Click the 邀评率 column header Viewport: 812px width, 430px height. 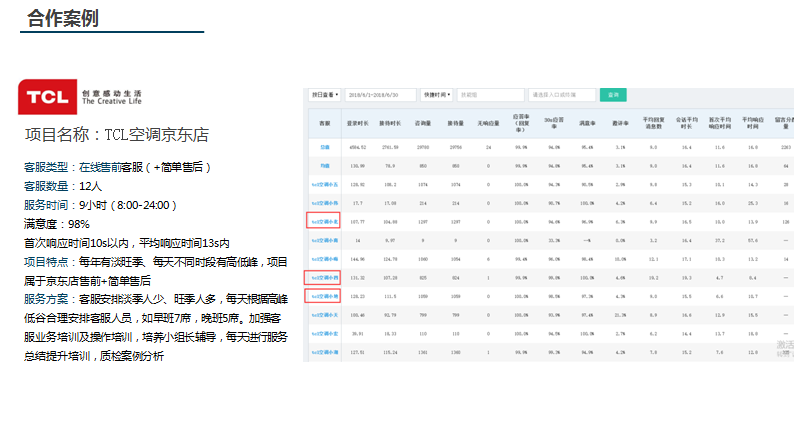[620, 123]
